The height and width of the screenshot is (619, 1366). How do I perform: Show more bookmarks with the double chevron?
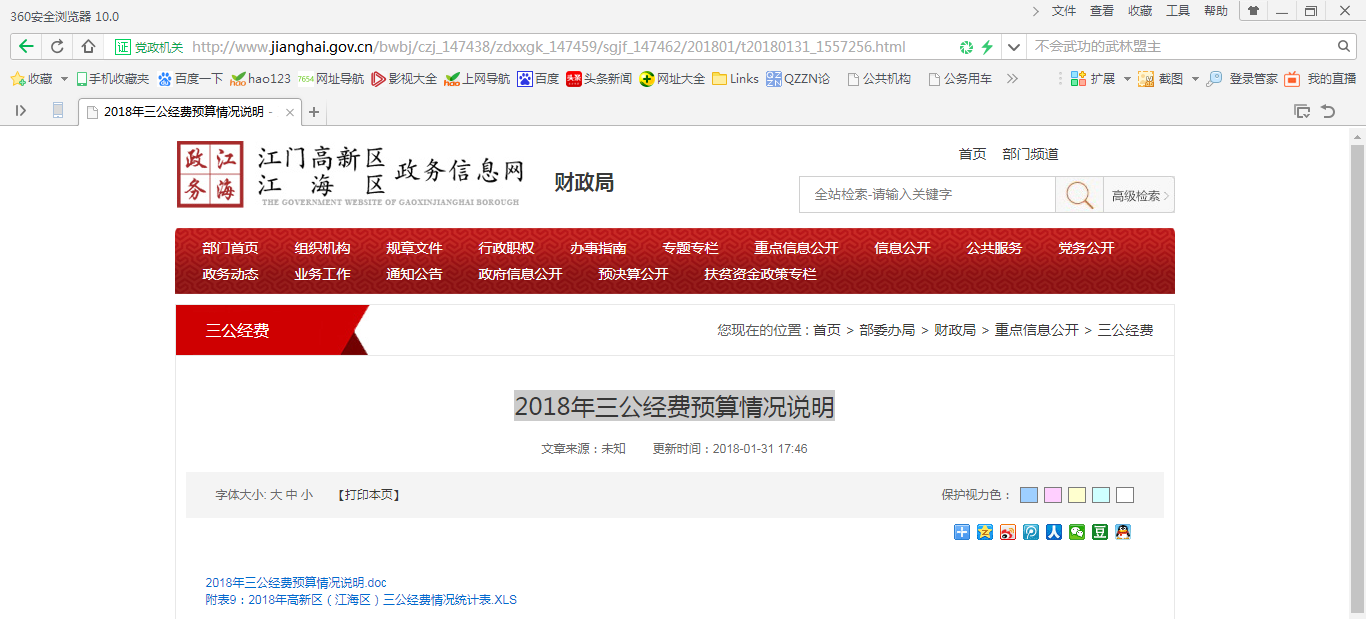1012,78
